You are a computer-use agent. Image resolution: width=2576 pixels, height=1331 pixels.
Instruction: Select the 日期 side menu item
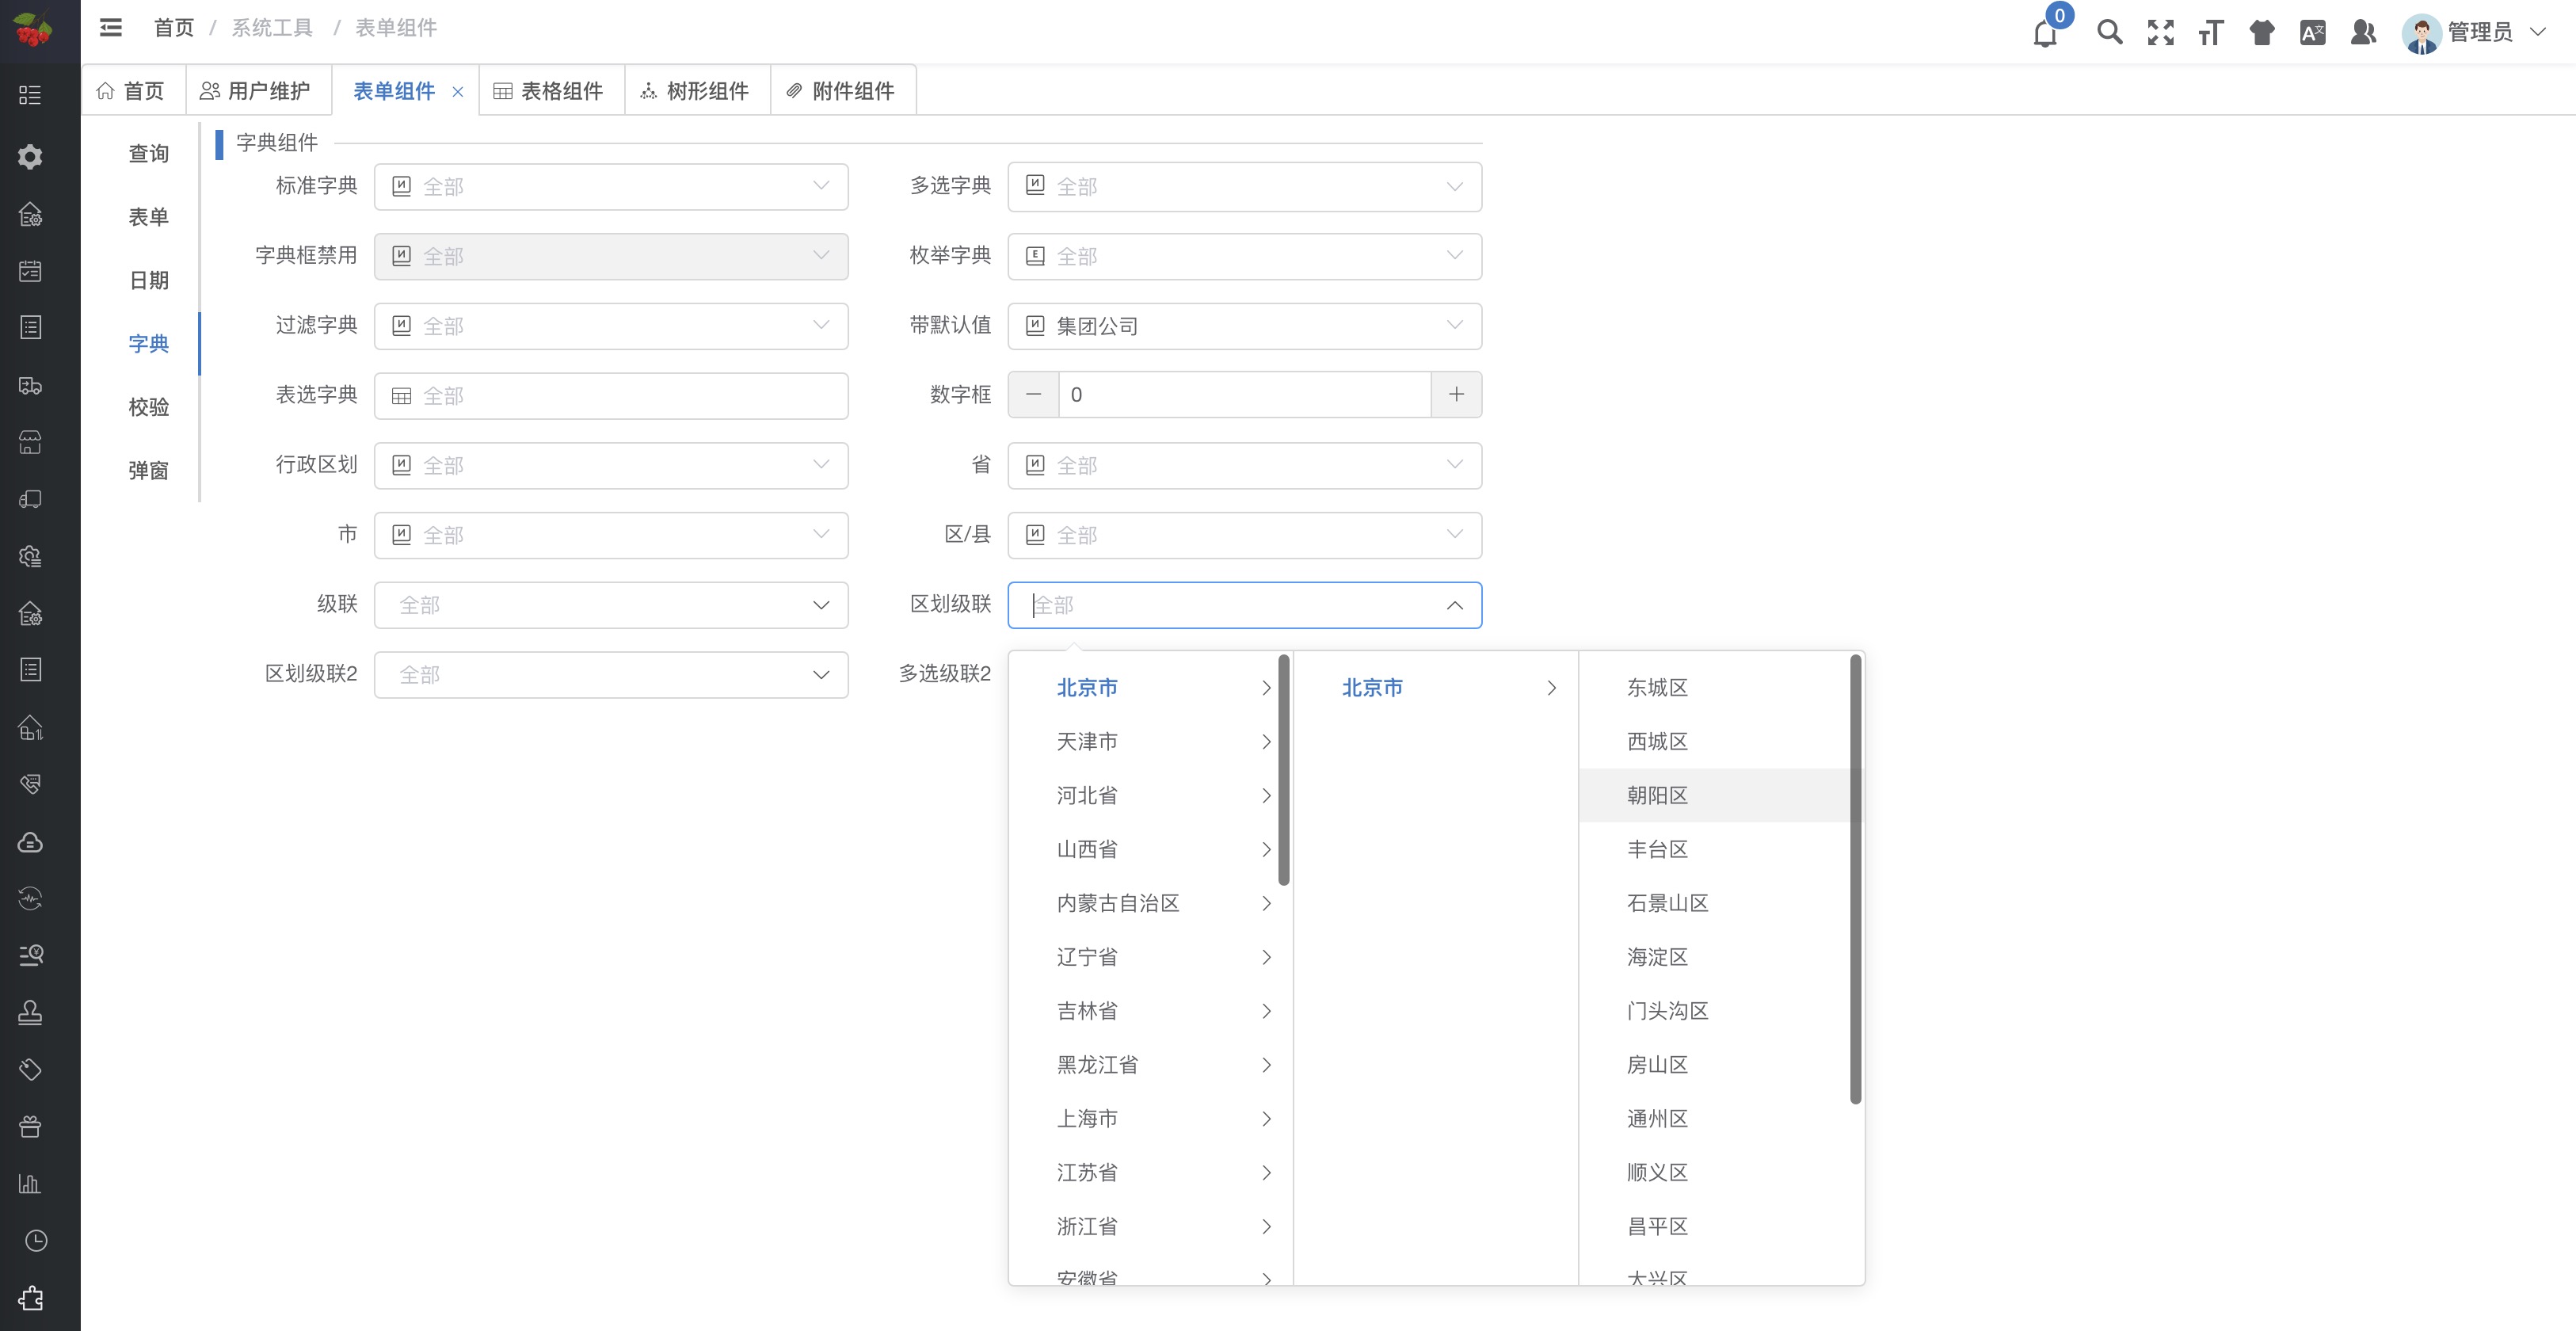tap(149, 280)
